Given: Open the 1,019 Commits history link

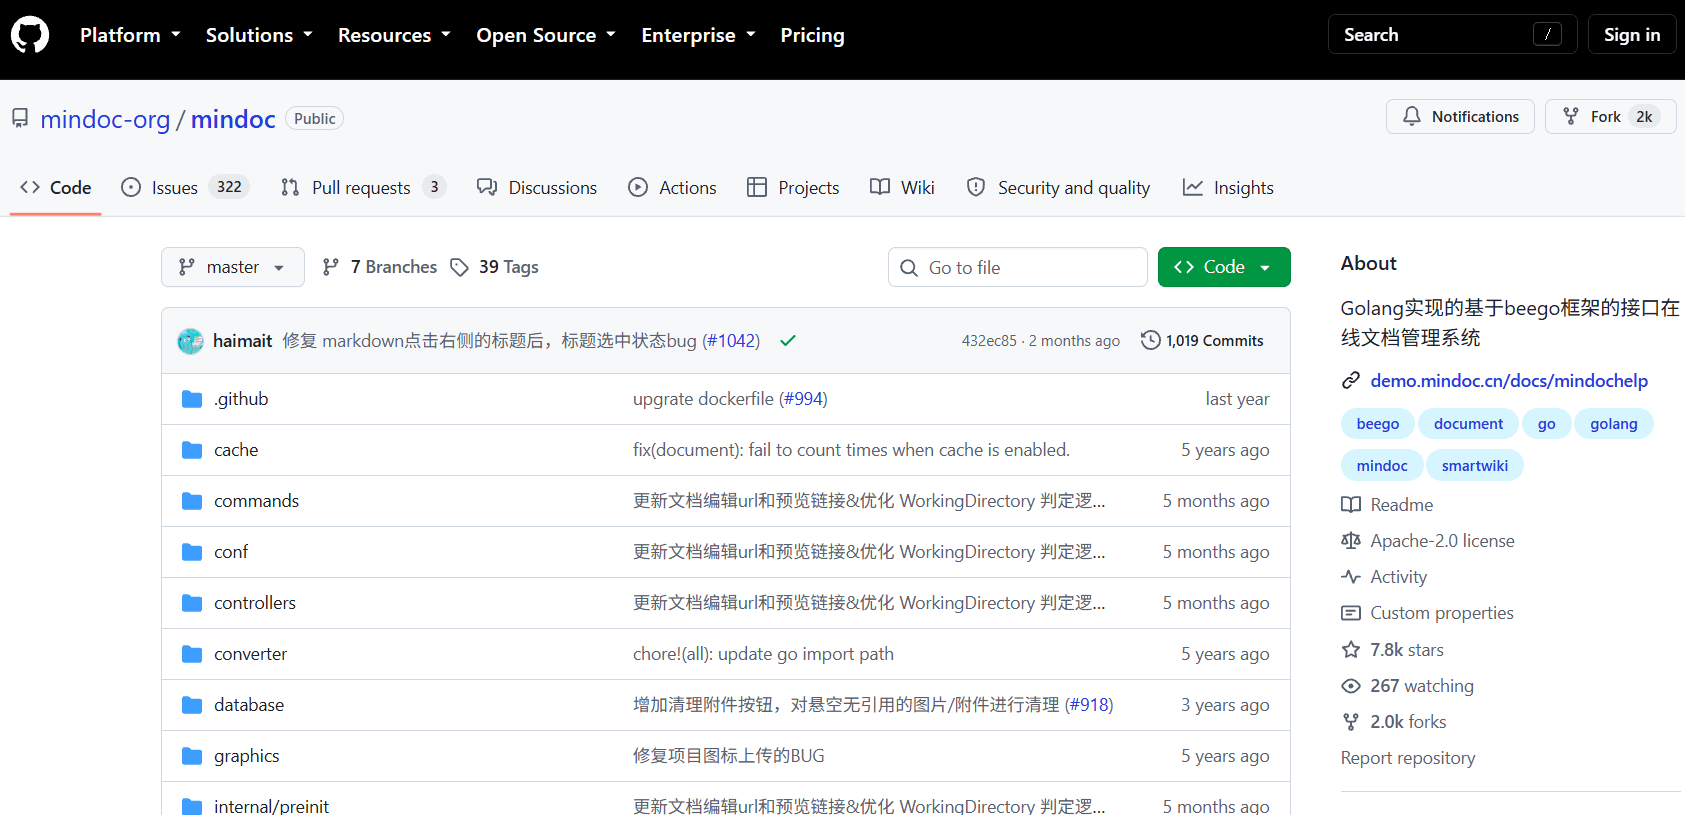Looking at the screenshot, I should coord(1203,341).
